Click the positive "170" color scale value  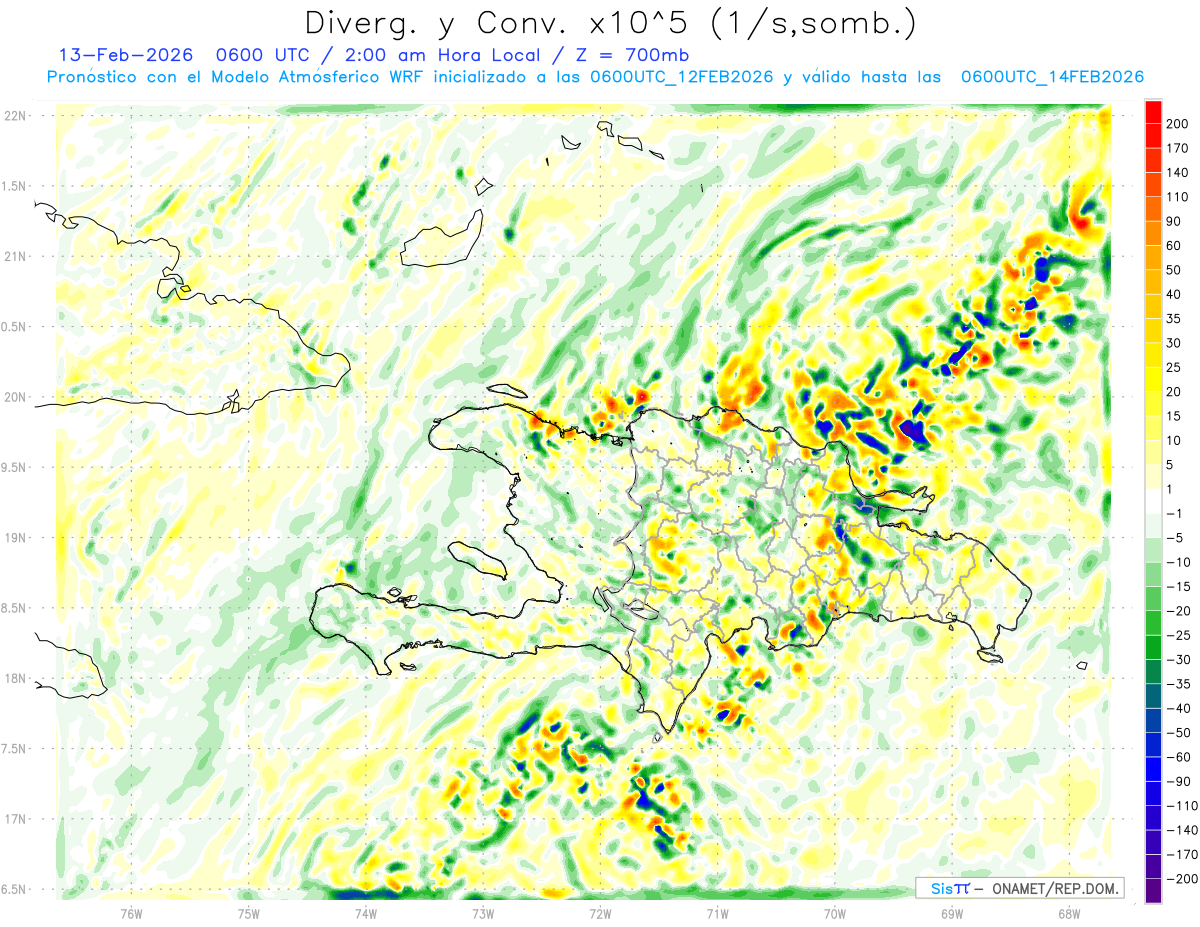pyautogui.click(x=1179, y=148)
